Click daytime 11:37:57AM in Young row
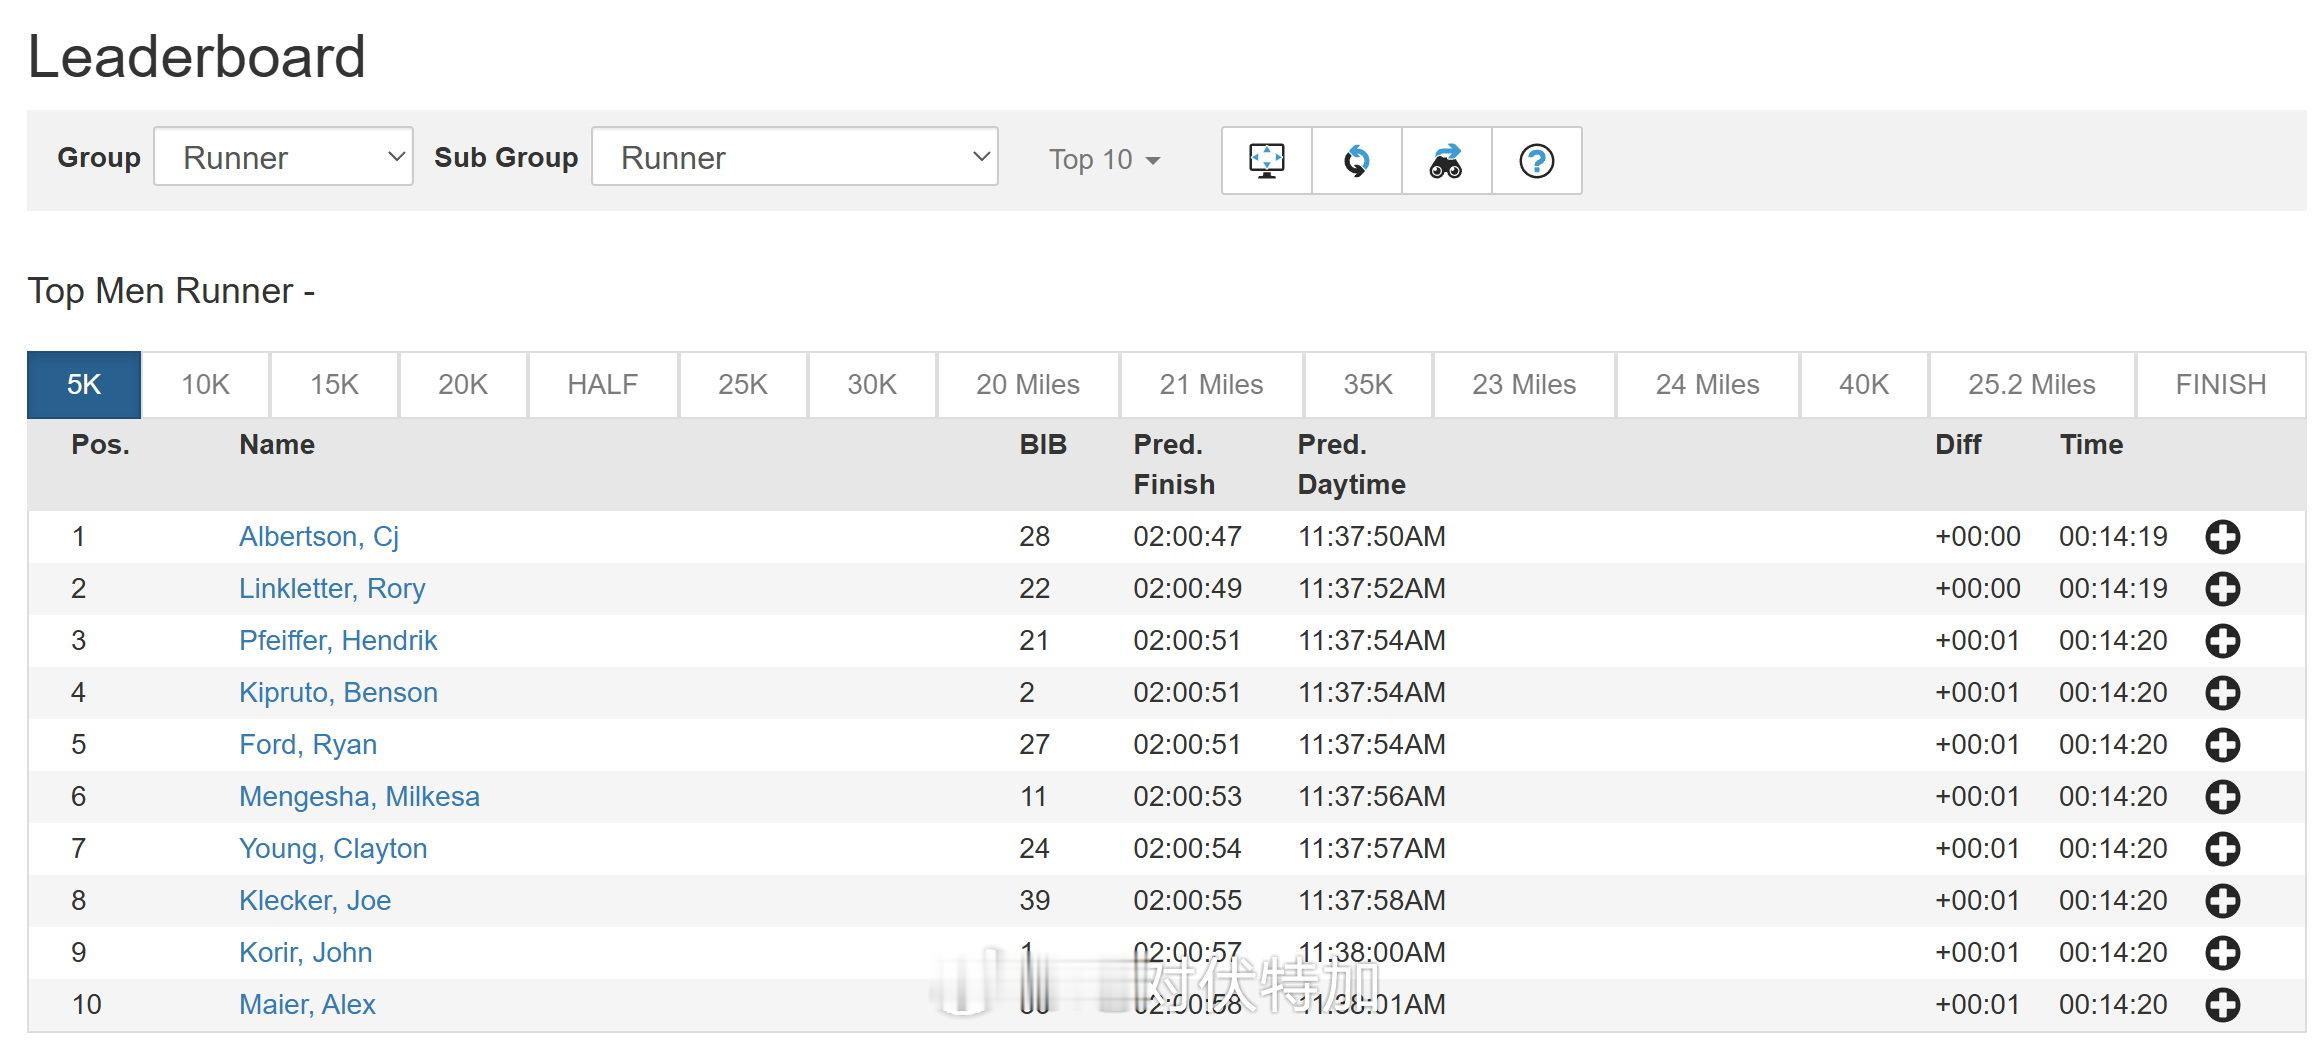The height and width of the screenshot is (1040, 2316). (1372, 849)
